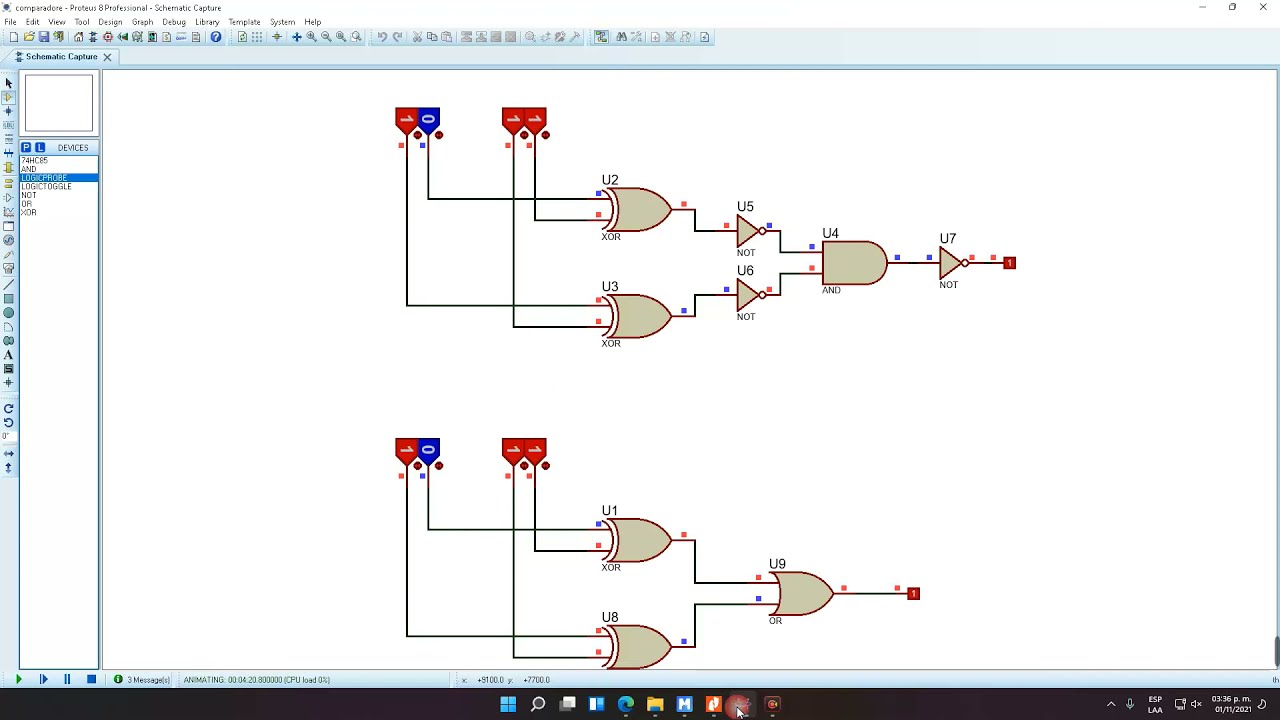Click the rotation angle input field
The image size is (1280, 720).
point(7,436)
